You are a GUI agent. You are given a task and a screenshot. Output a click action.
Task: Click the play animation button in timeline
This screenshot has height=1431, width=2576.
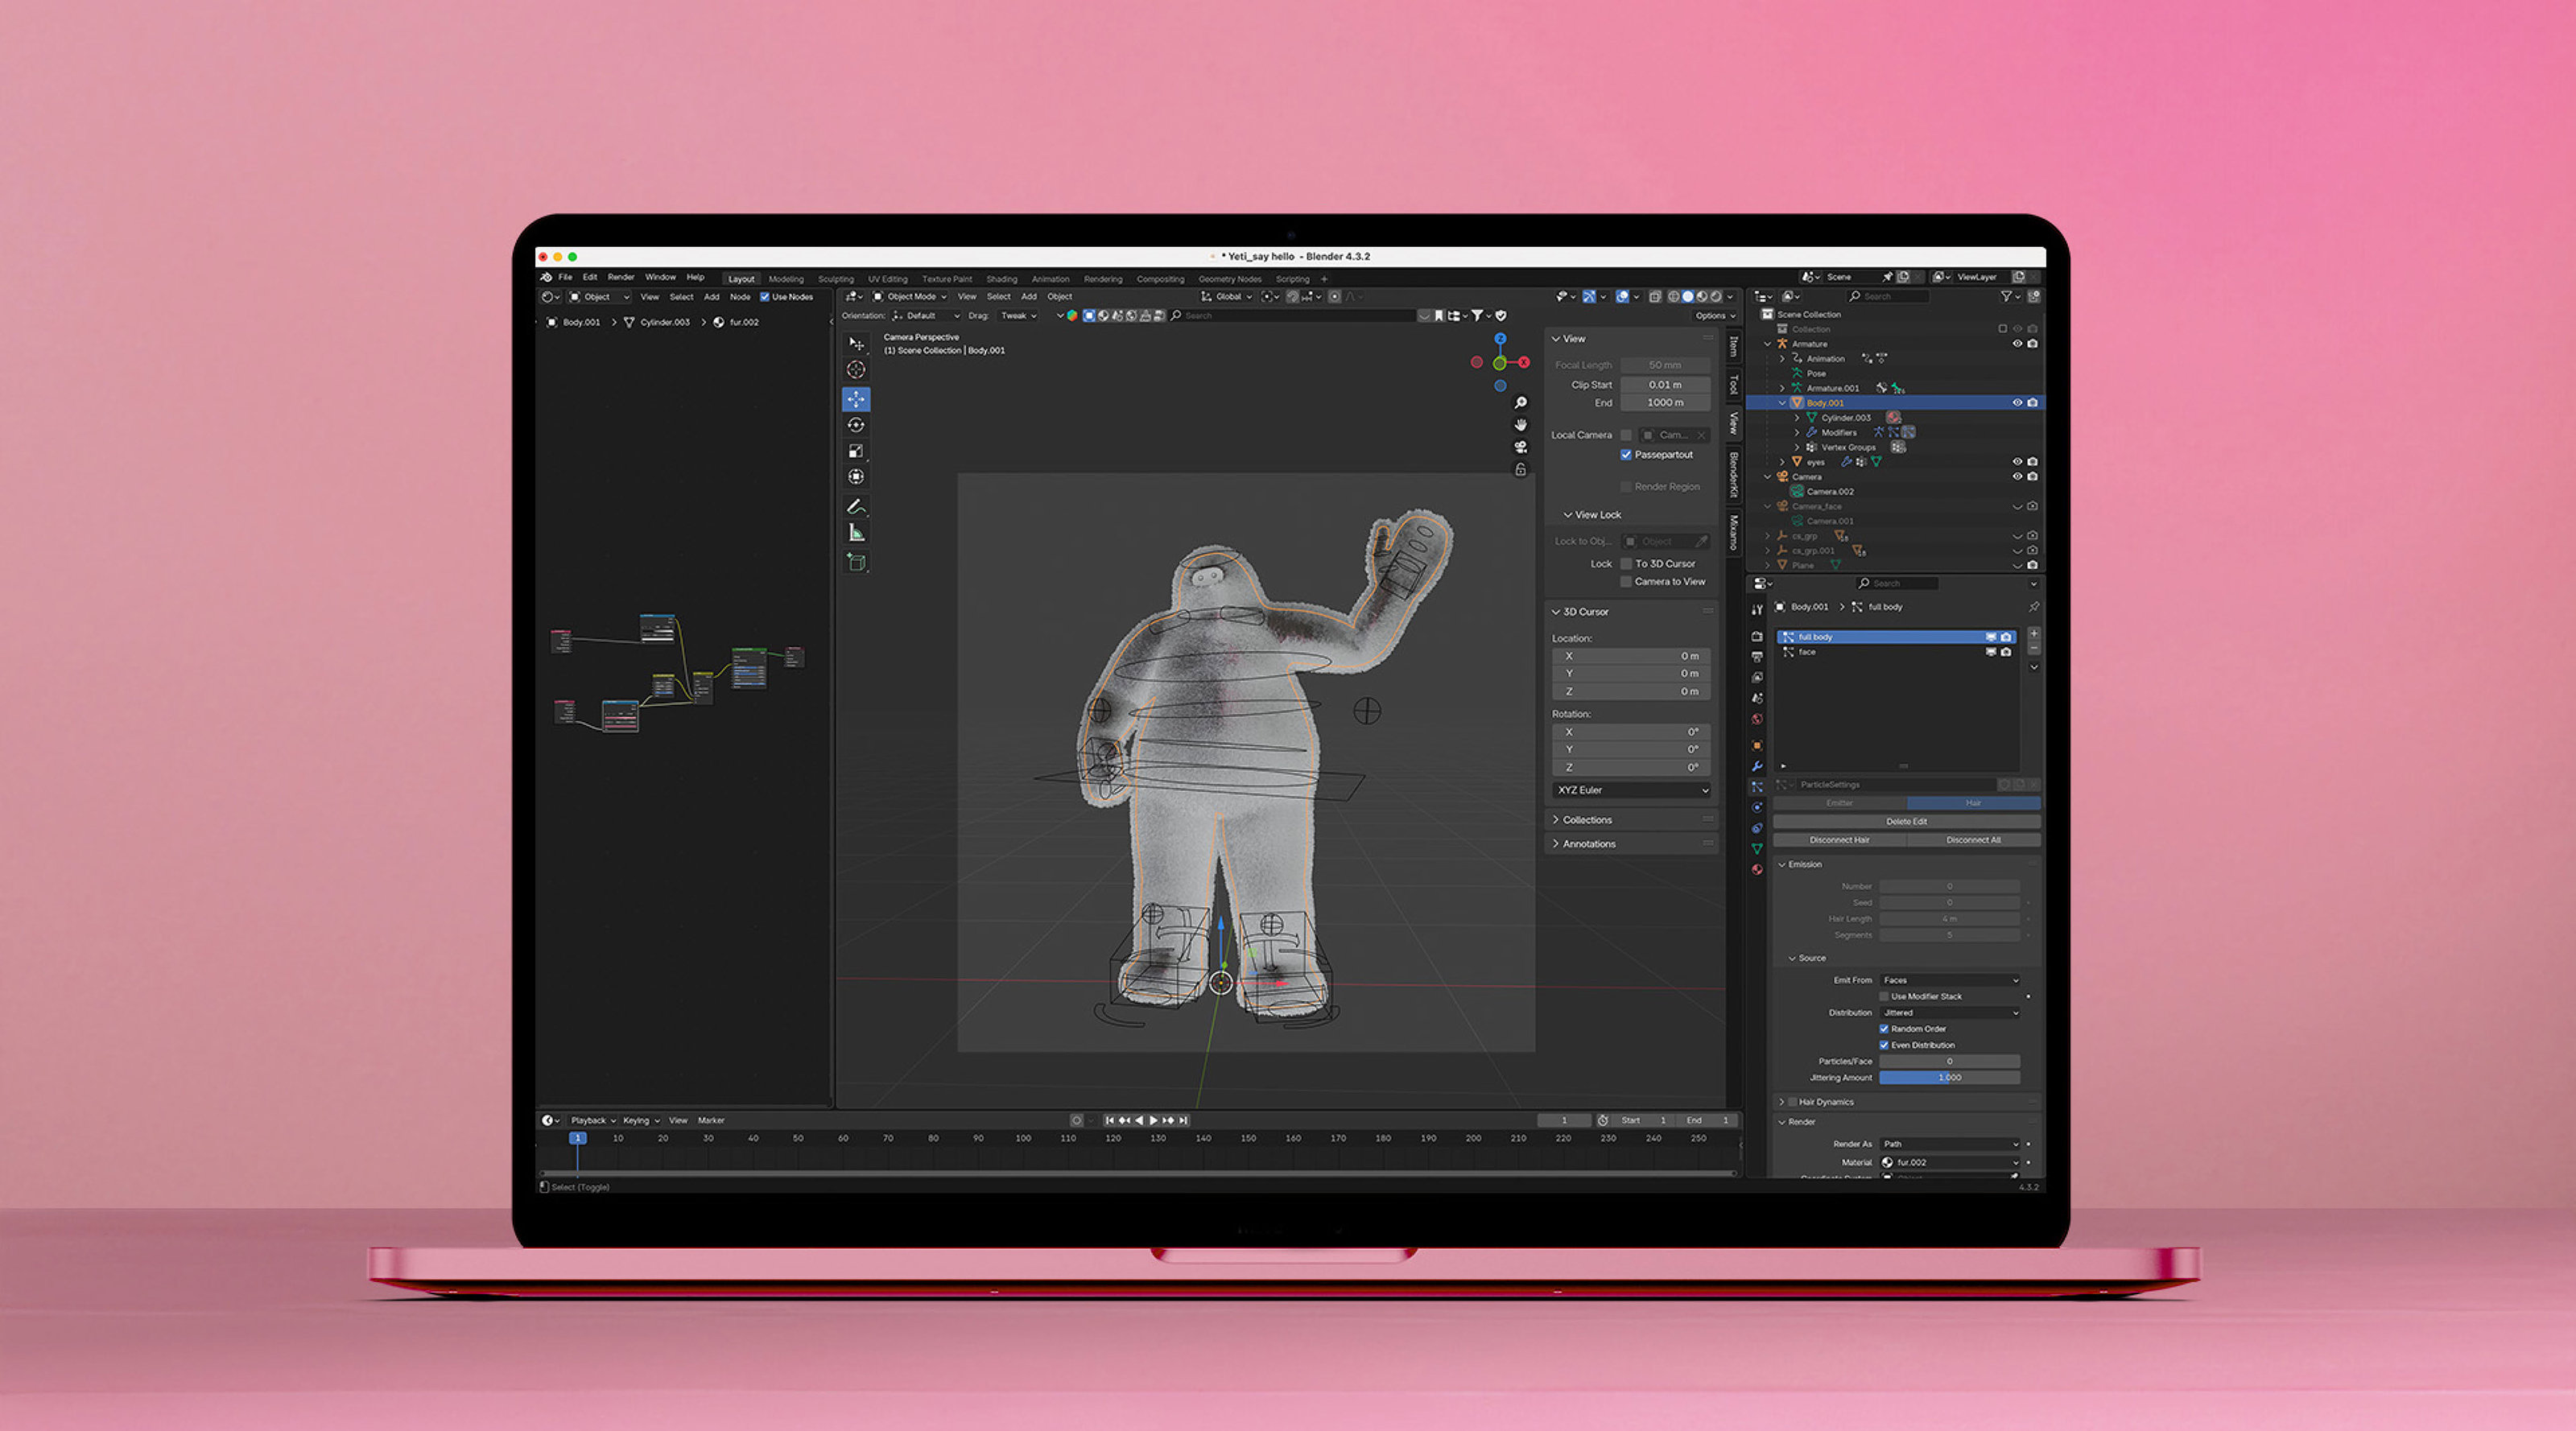click(1153, 1120)
